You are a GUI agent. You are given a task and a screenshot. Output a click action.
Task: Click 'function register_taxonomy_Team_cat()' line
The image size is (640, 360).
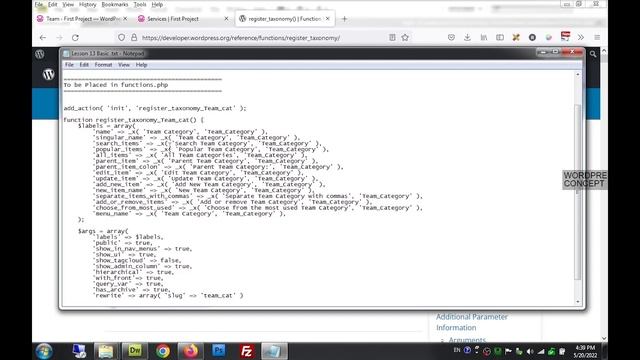pyautogui.click(x=133, y=120)
